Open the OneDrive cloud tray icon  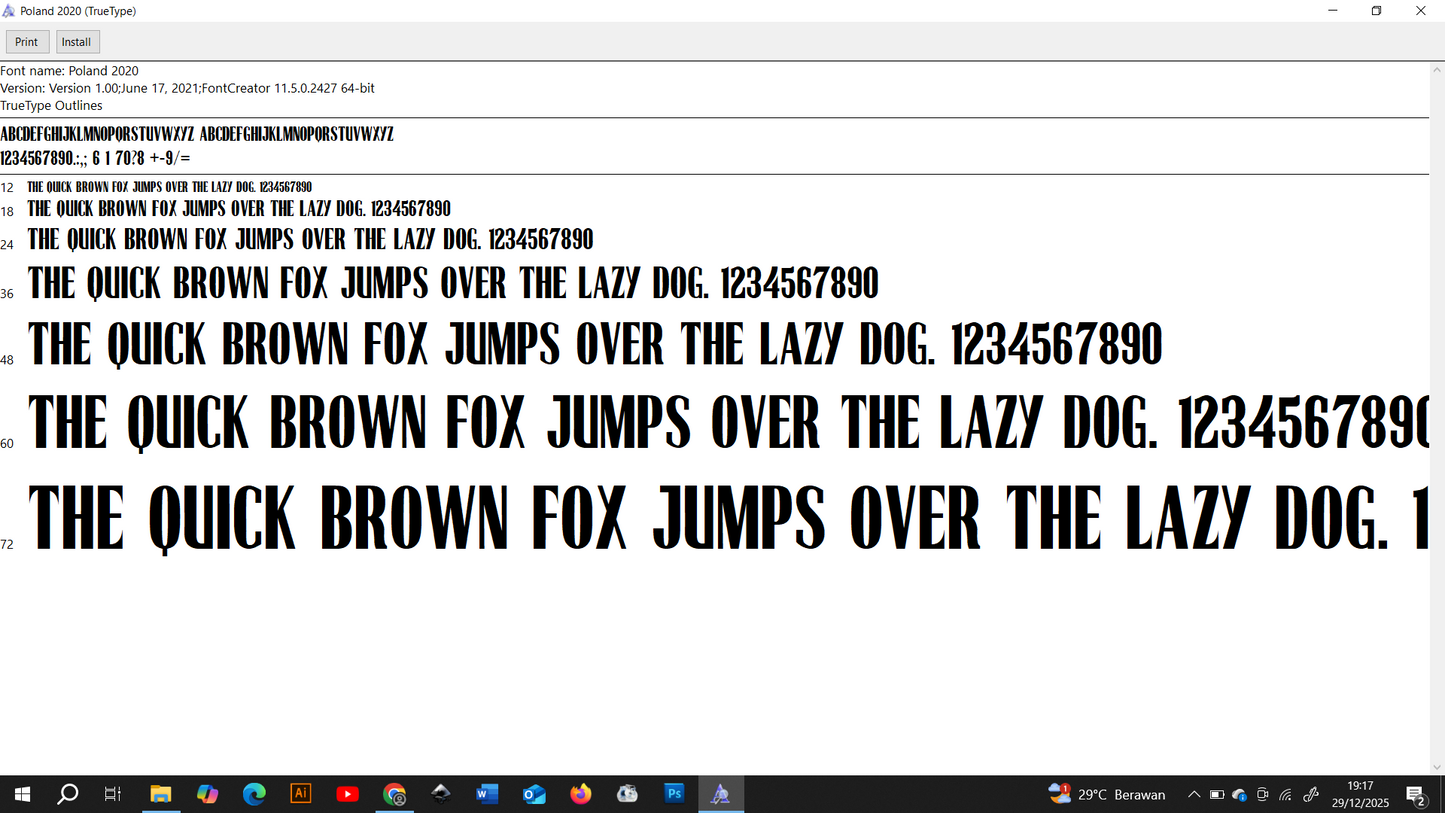tap(1240, 795)
